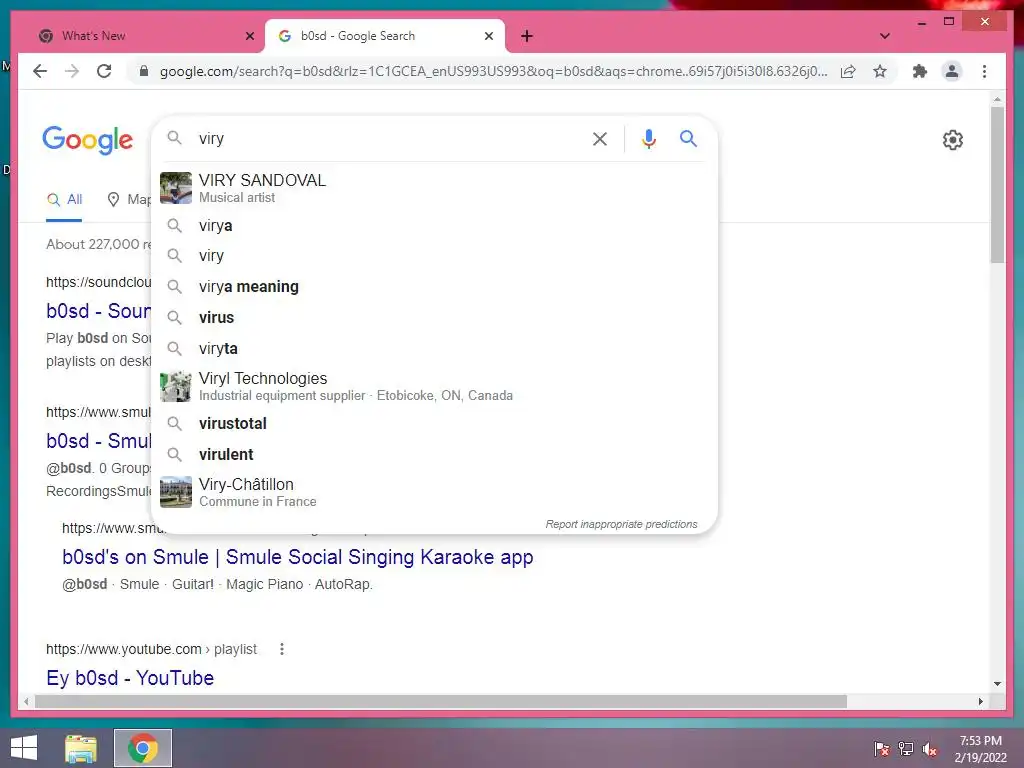
Task: Start voice search with the microphone
Action: (648, 138)
